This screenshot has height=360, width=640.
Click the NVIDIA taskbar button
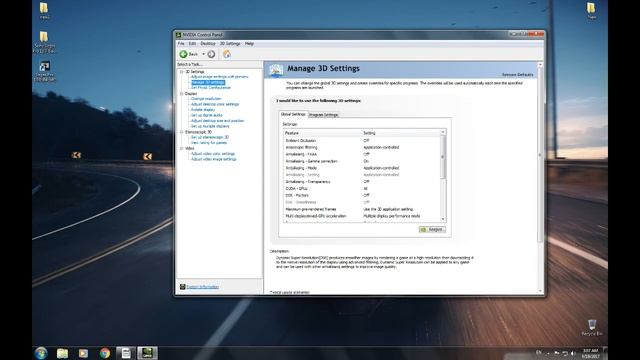pyautogui.click(x=147, y=353)
